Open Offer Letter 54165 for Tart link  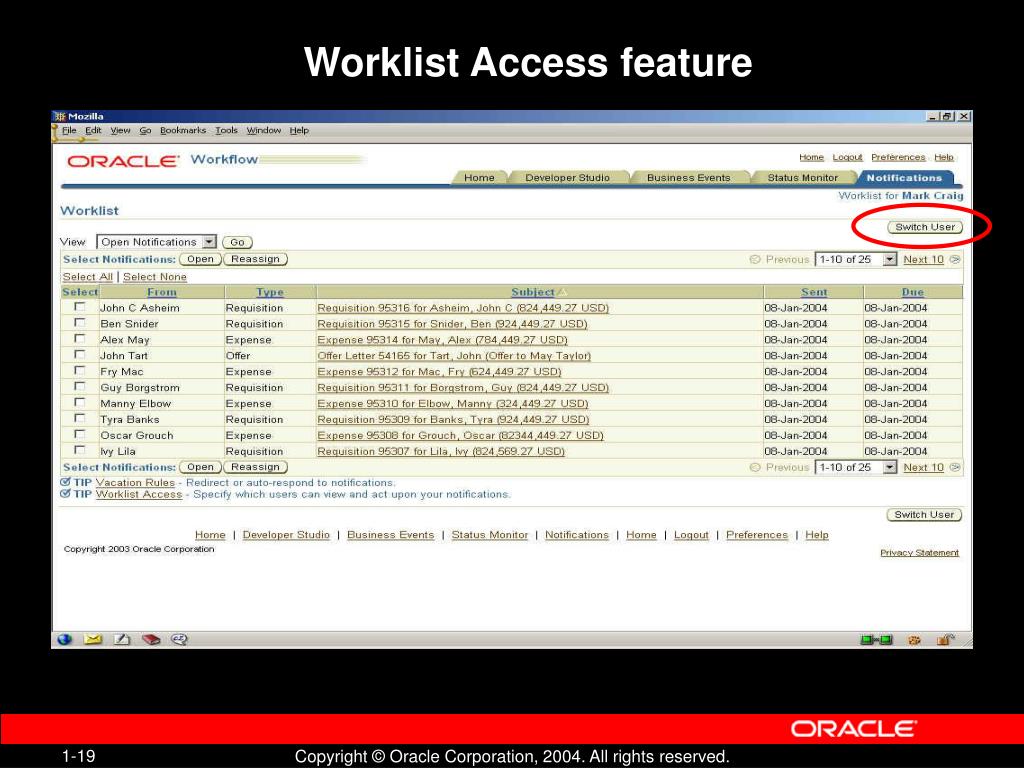454,356
